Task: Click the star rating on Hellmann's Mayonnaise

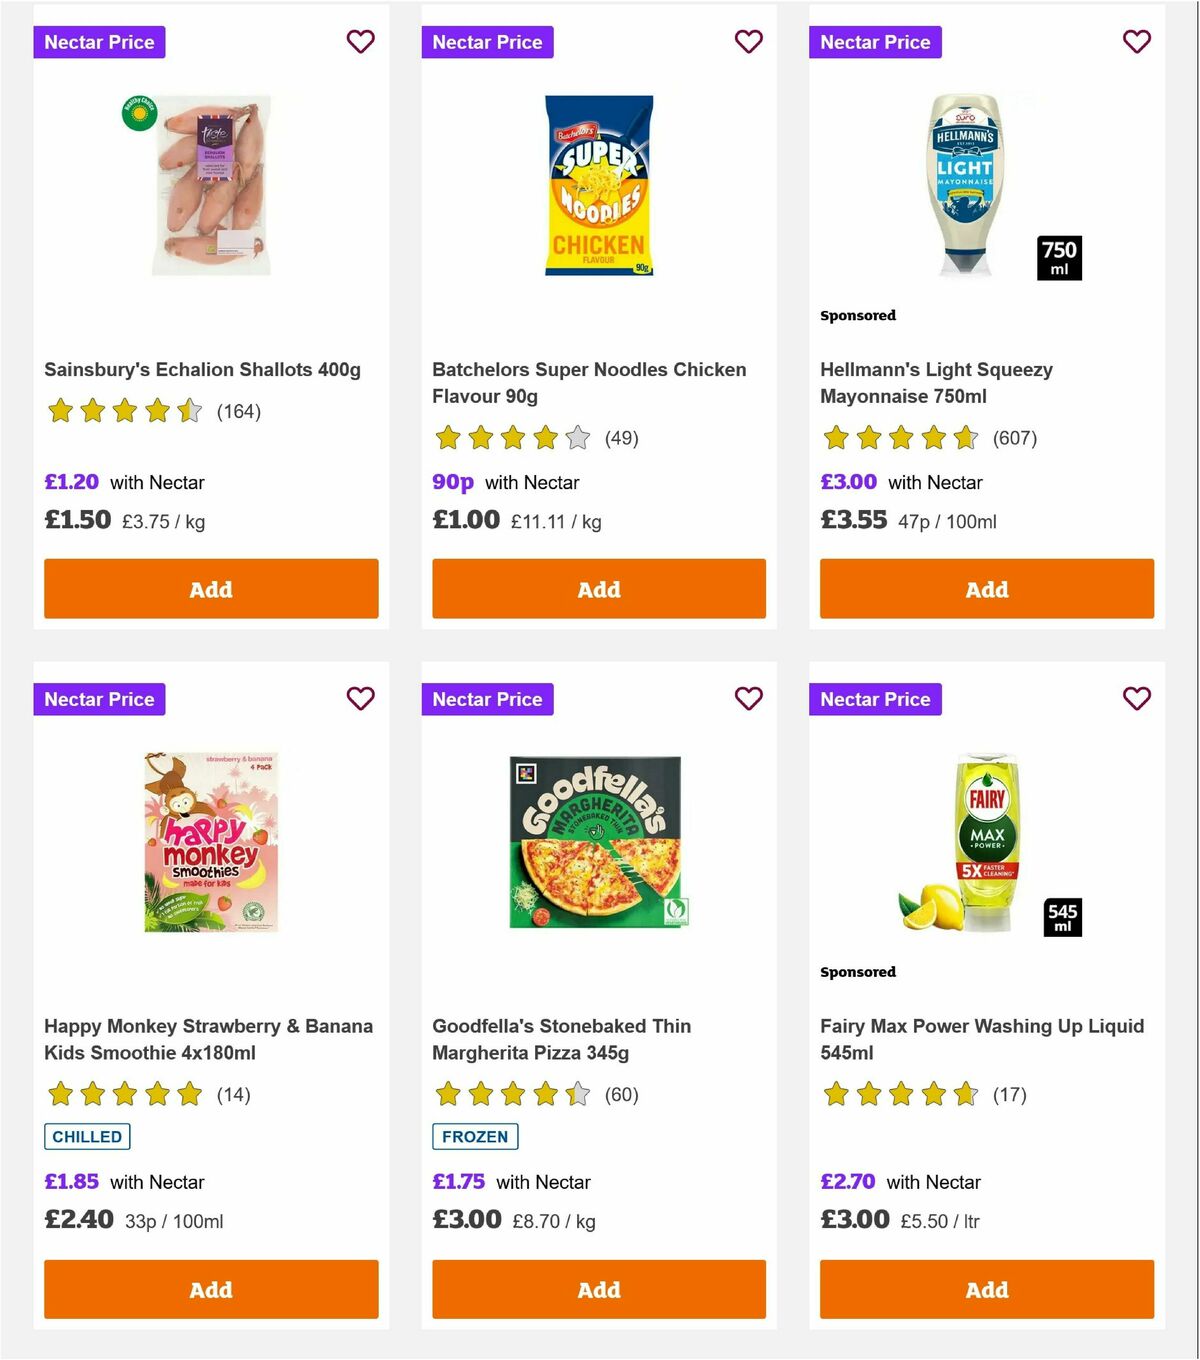Action: tap(899, 438)
